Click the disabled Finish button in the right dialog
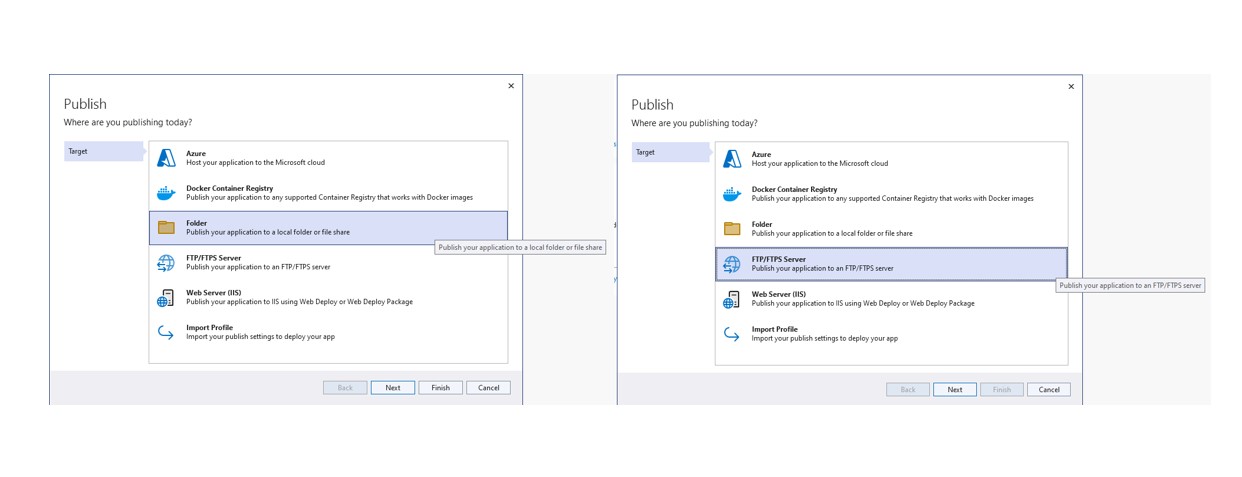Screen dimensions: 1242x477 [x=1002, y=390]
